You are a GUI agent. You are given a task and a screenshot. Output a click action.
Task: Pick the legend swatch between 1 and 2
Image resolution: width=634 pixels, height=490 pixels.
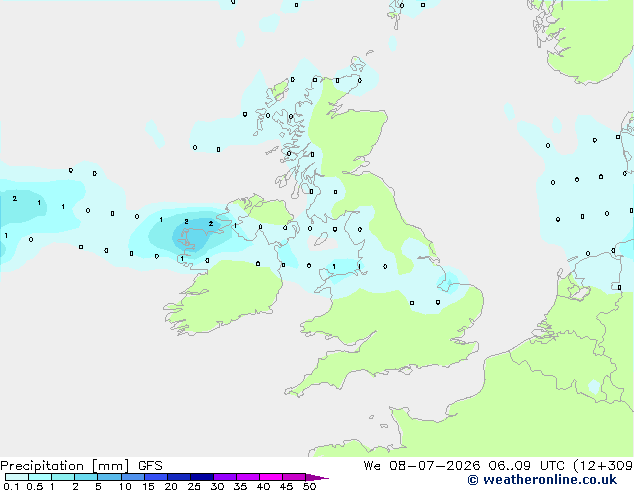(63, 477)
